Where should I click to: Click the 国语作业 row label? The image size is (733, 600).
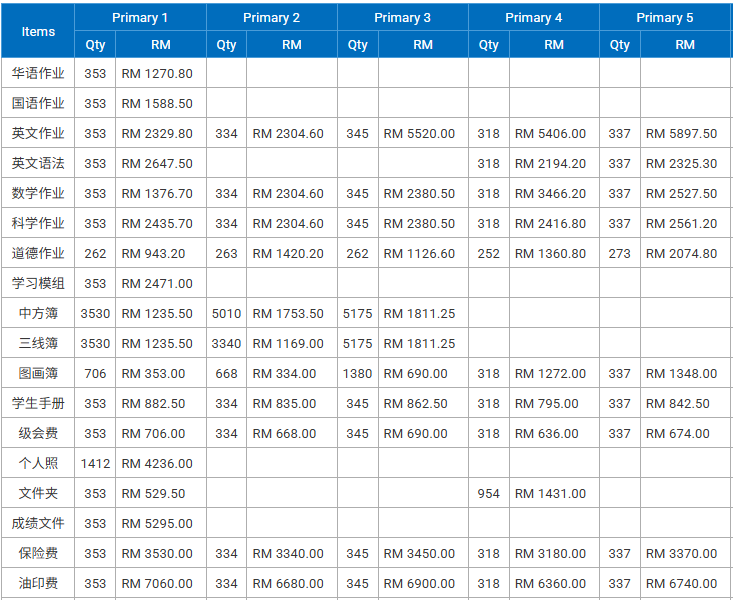(38, 103)
